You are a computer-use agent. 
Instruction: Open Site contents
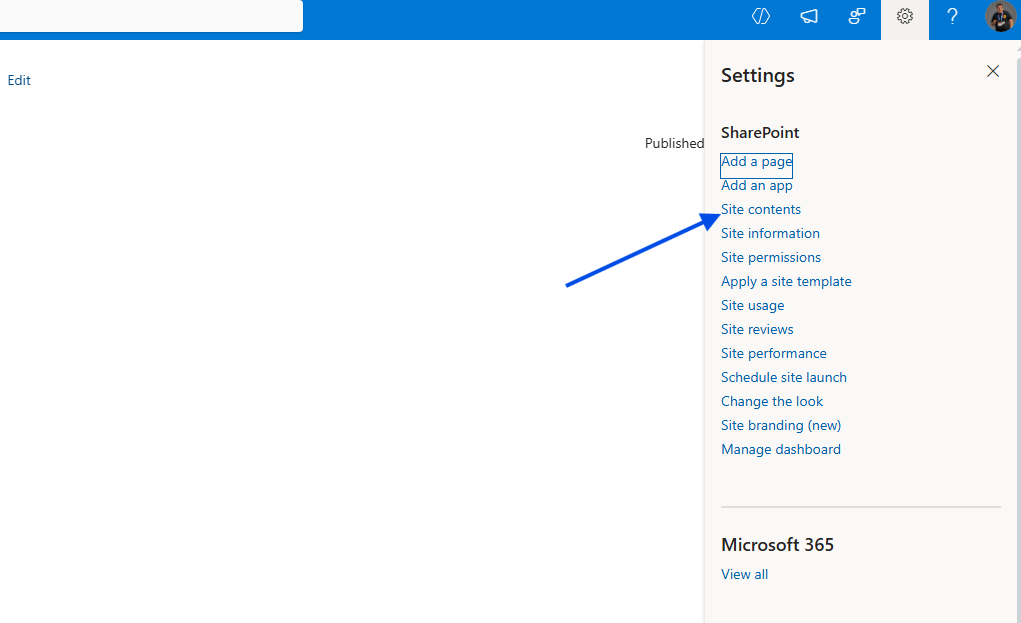pyautogui.click(x=761, y=209)
